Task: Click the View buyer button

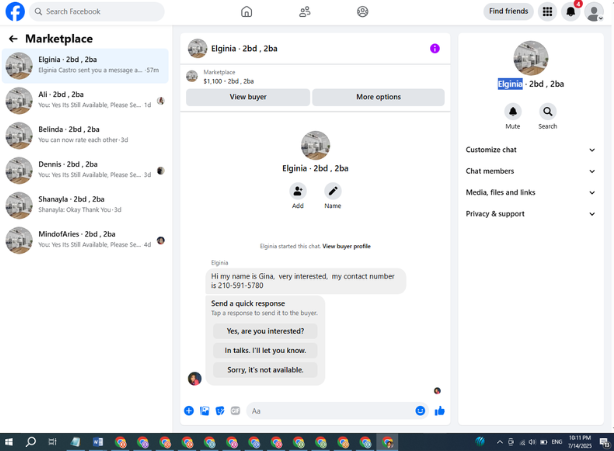Action: pyautogui.click(x=248, y=97)
